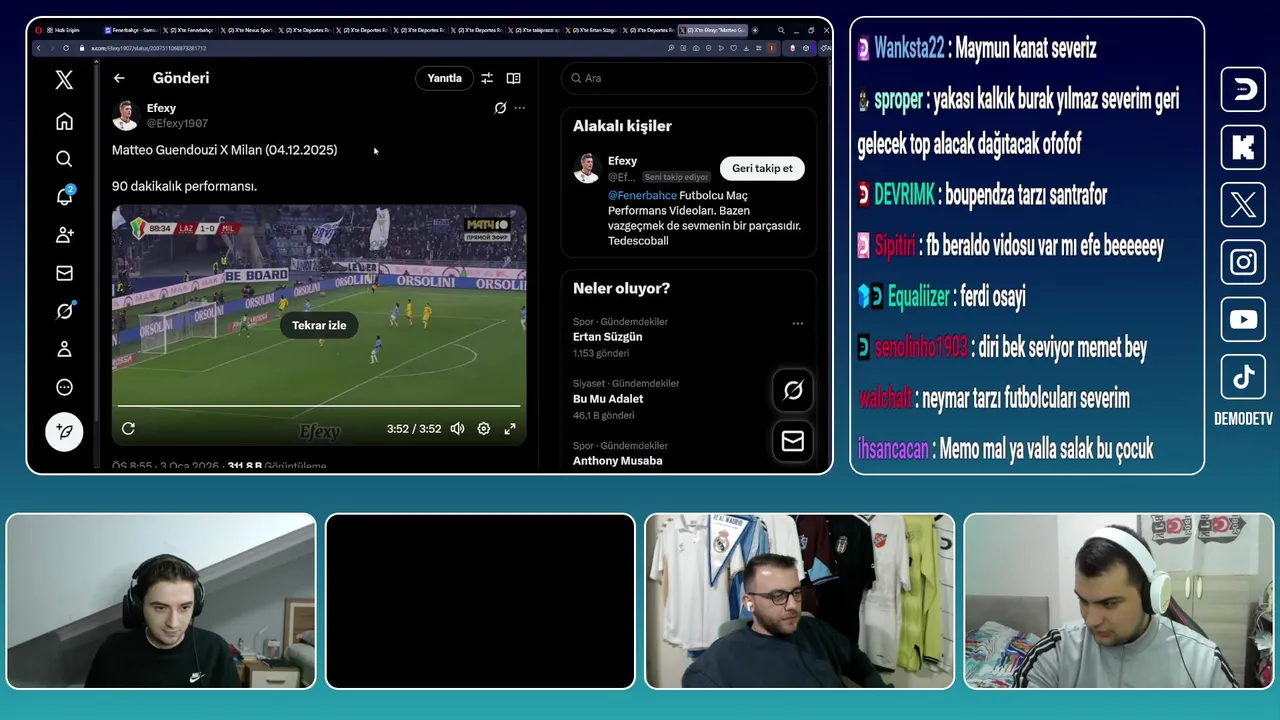Open video settings gear

(x=484, y=429)
